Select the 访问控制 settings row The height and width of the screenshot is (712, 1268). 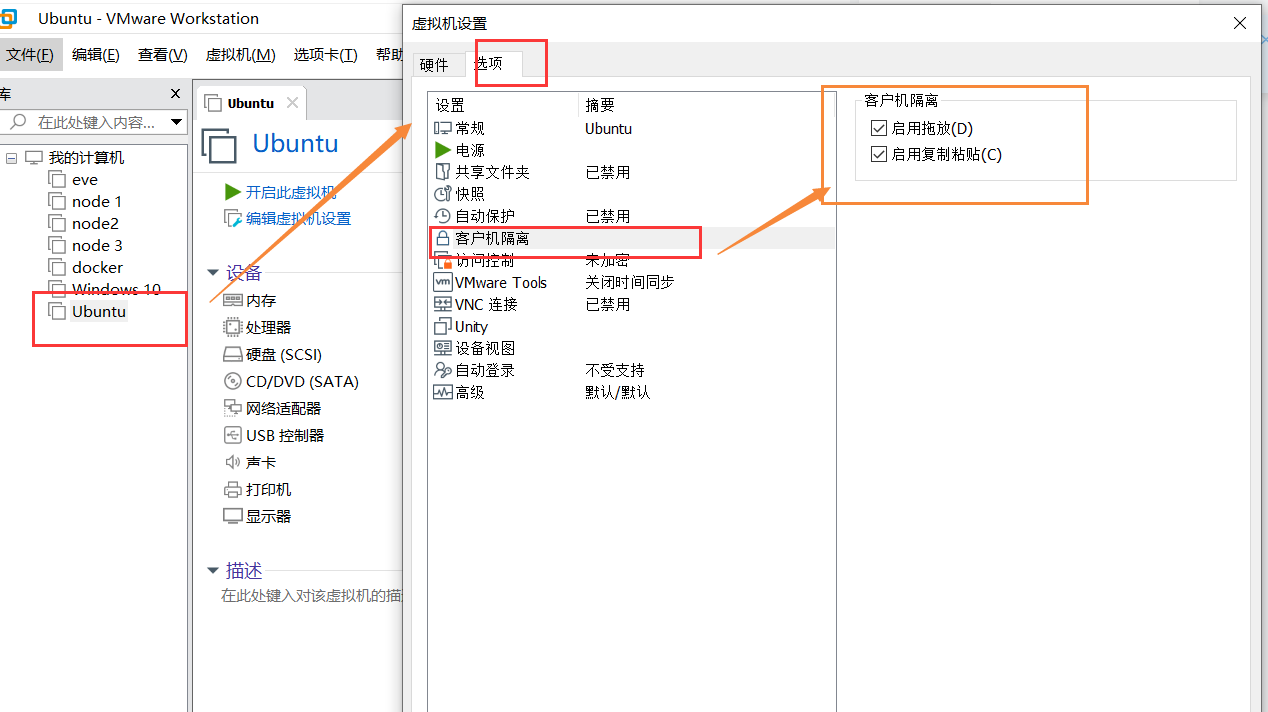pos(631,260)
